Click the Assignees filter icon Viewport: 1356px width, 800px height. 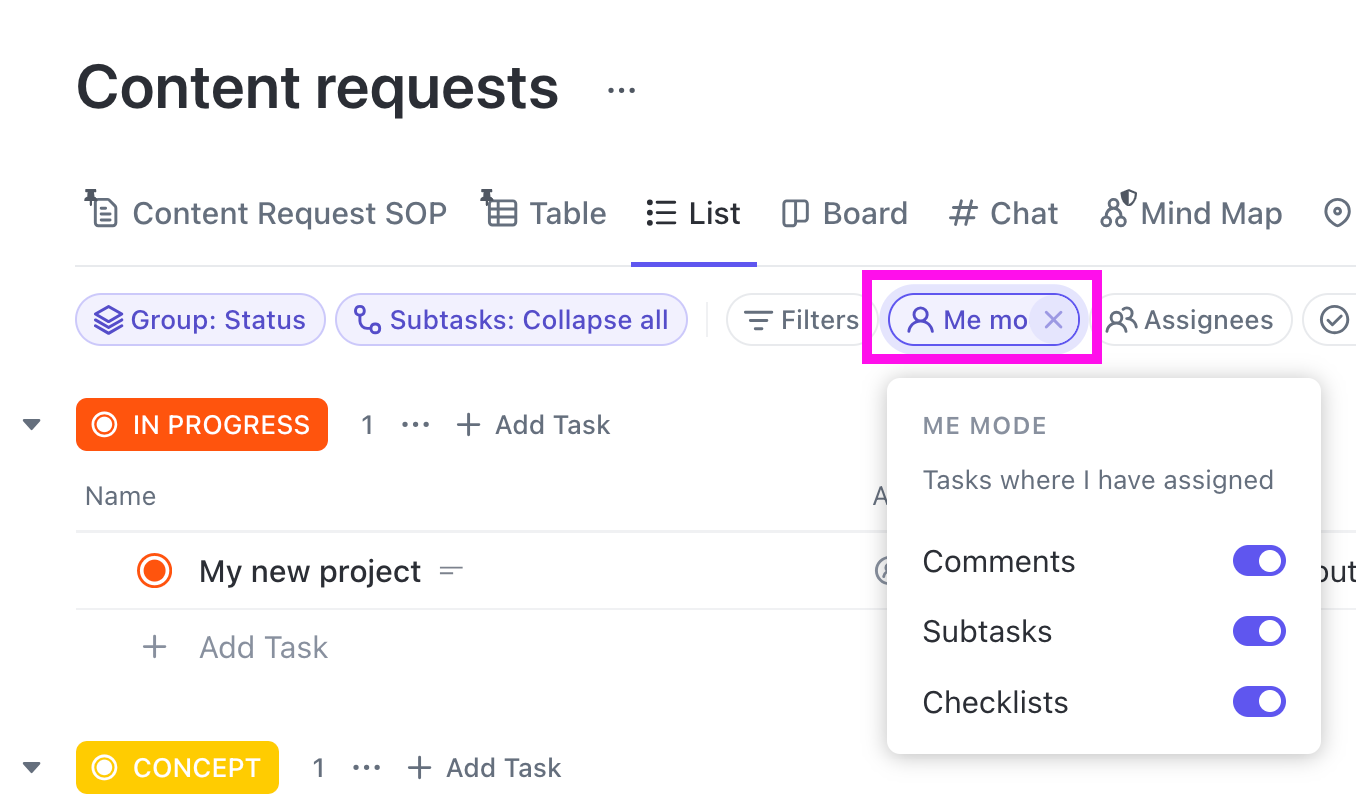tap(1122, 319)
